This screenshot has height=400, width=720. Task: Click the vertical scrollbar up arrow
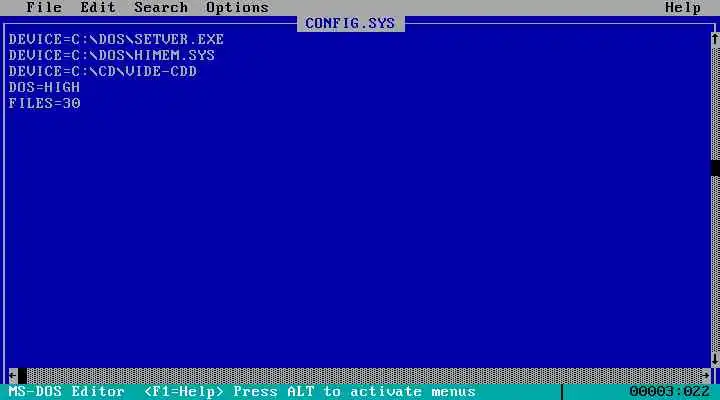[715, 39]
